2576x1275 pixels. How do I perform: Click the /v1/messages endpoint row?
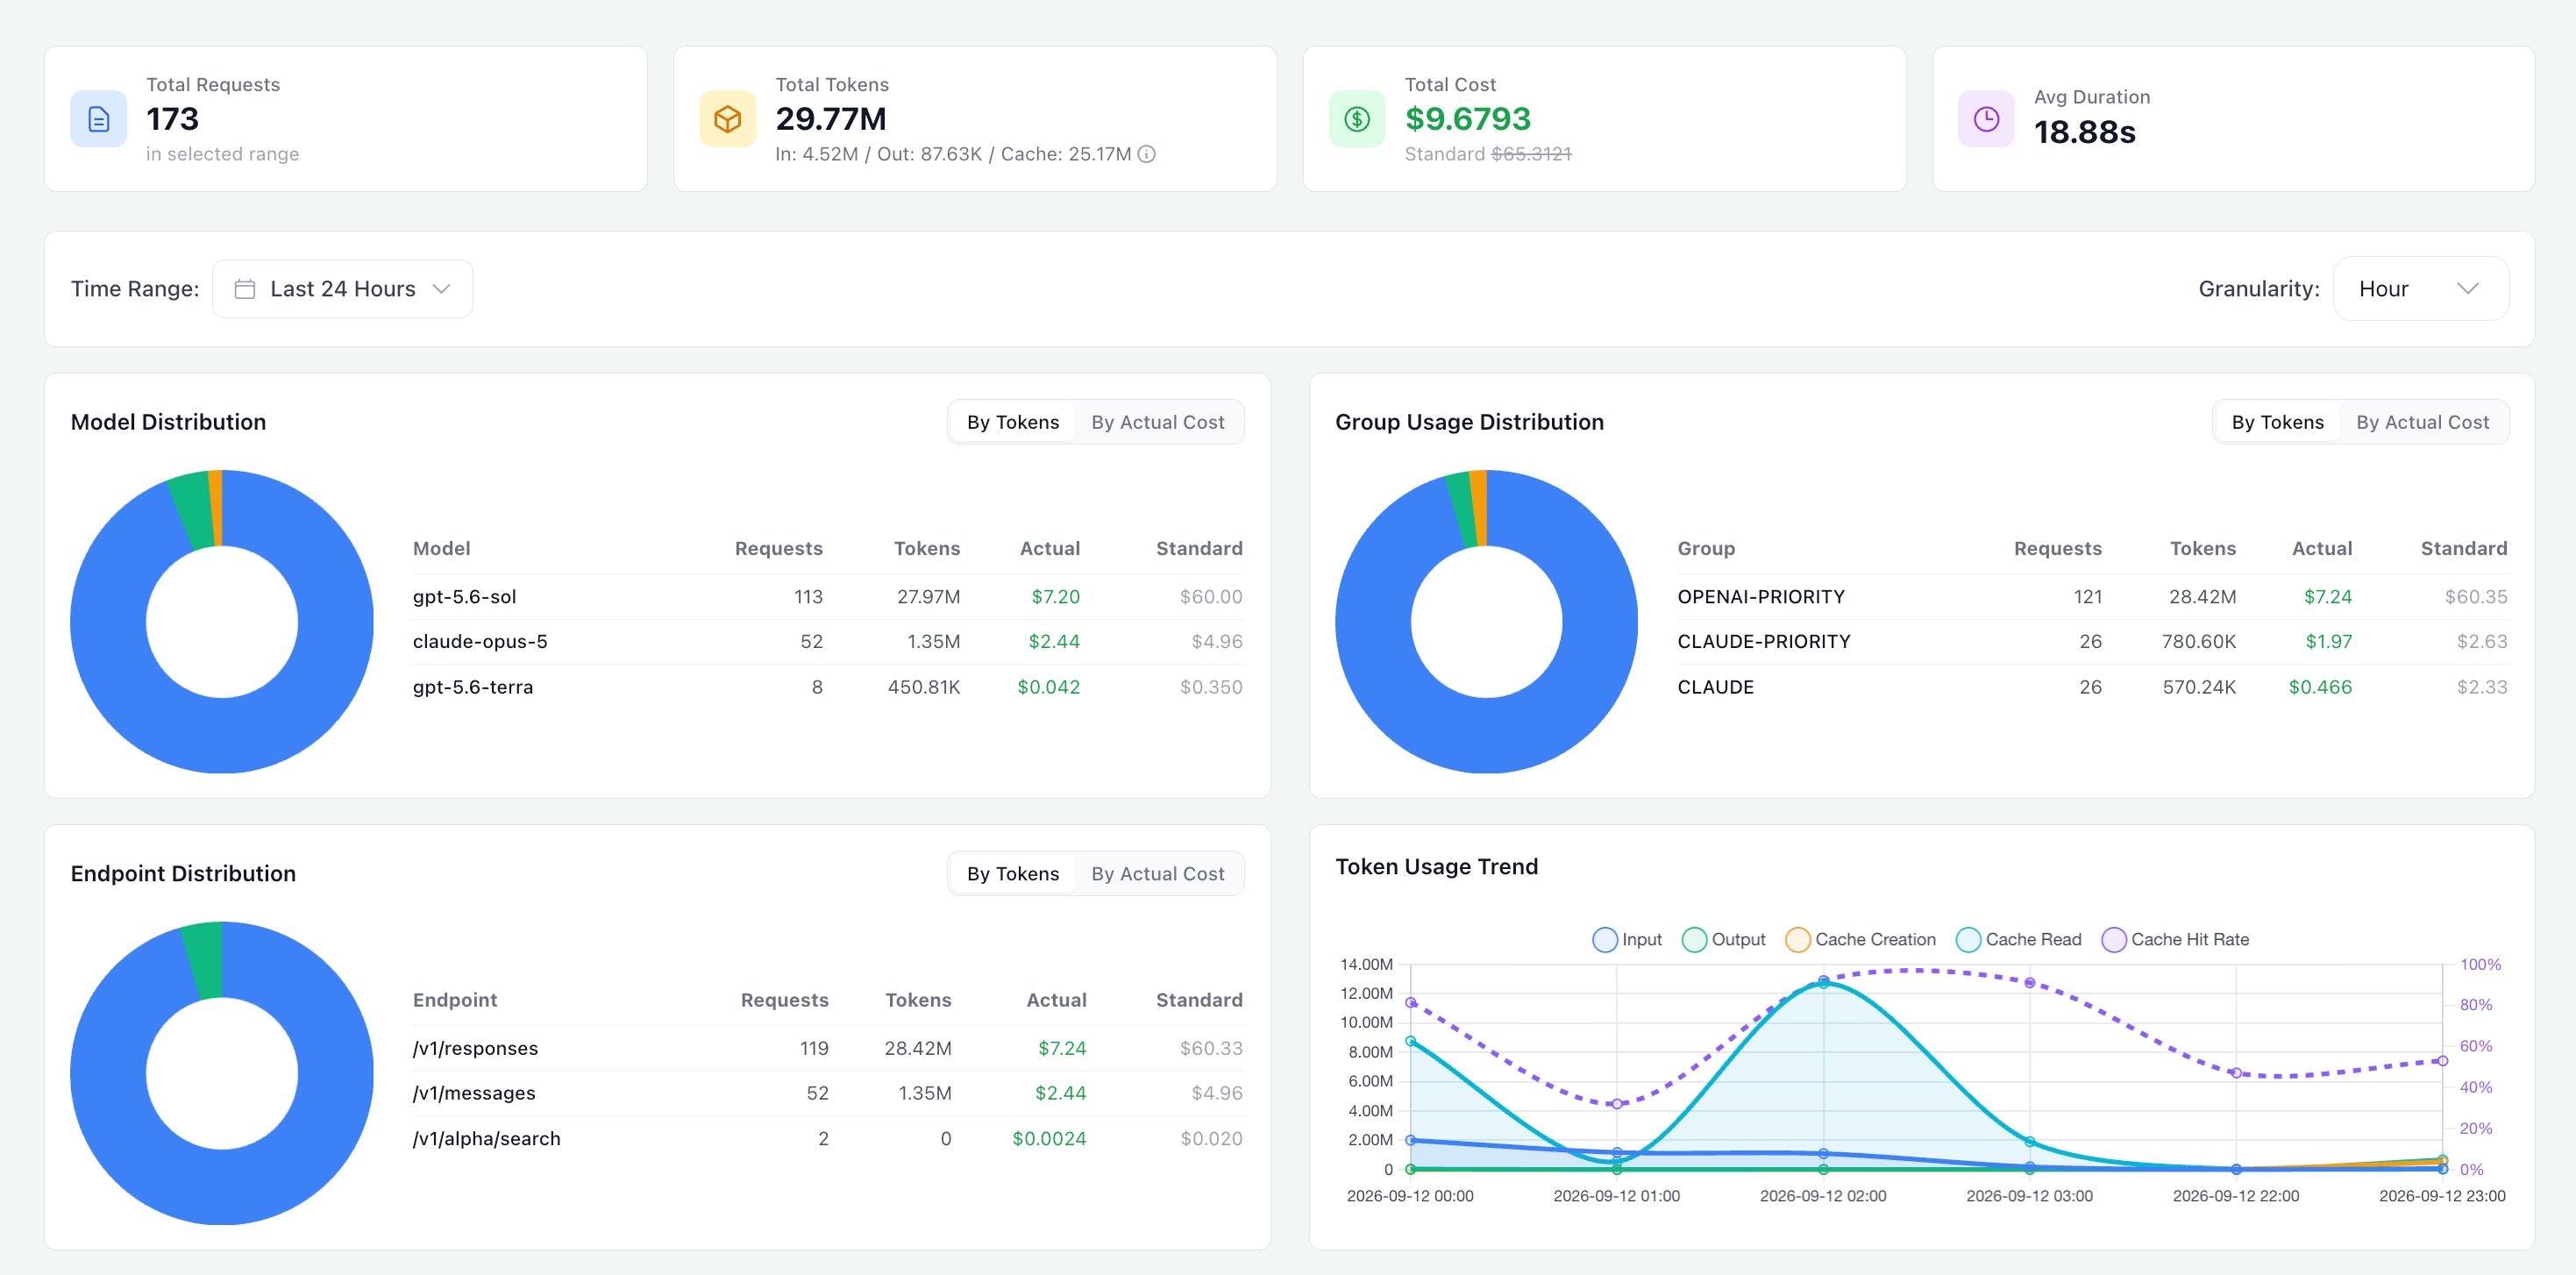[827, 1094]
